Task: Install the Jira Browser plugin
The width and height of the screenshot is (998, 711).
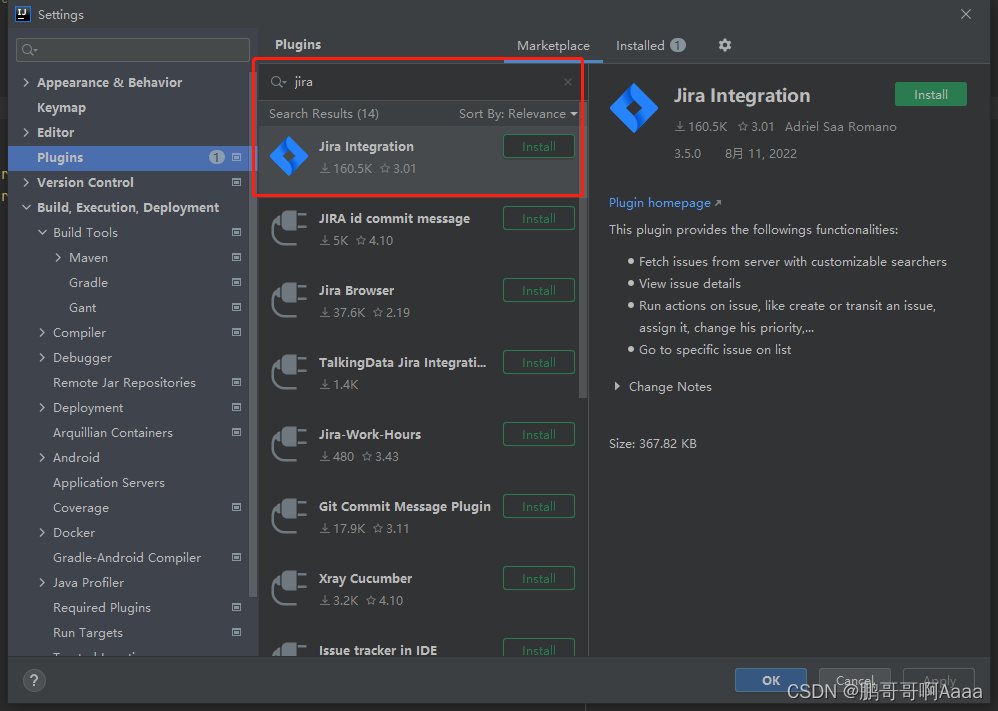Action: (x=538, y=290)
